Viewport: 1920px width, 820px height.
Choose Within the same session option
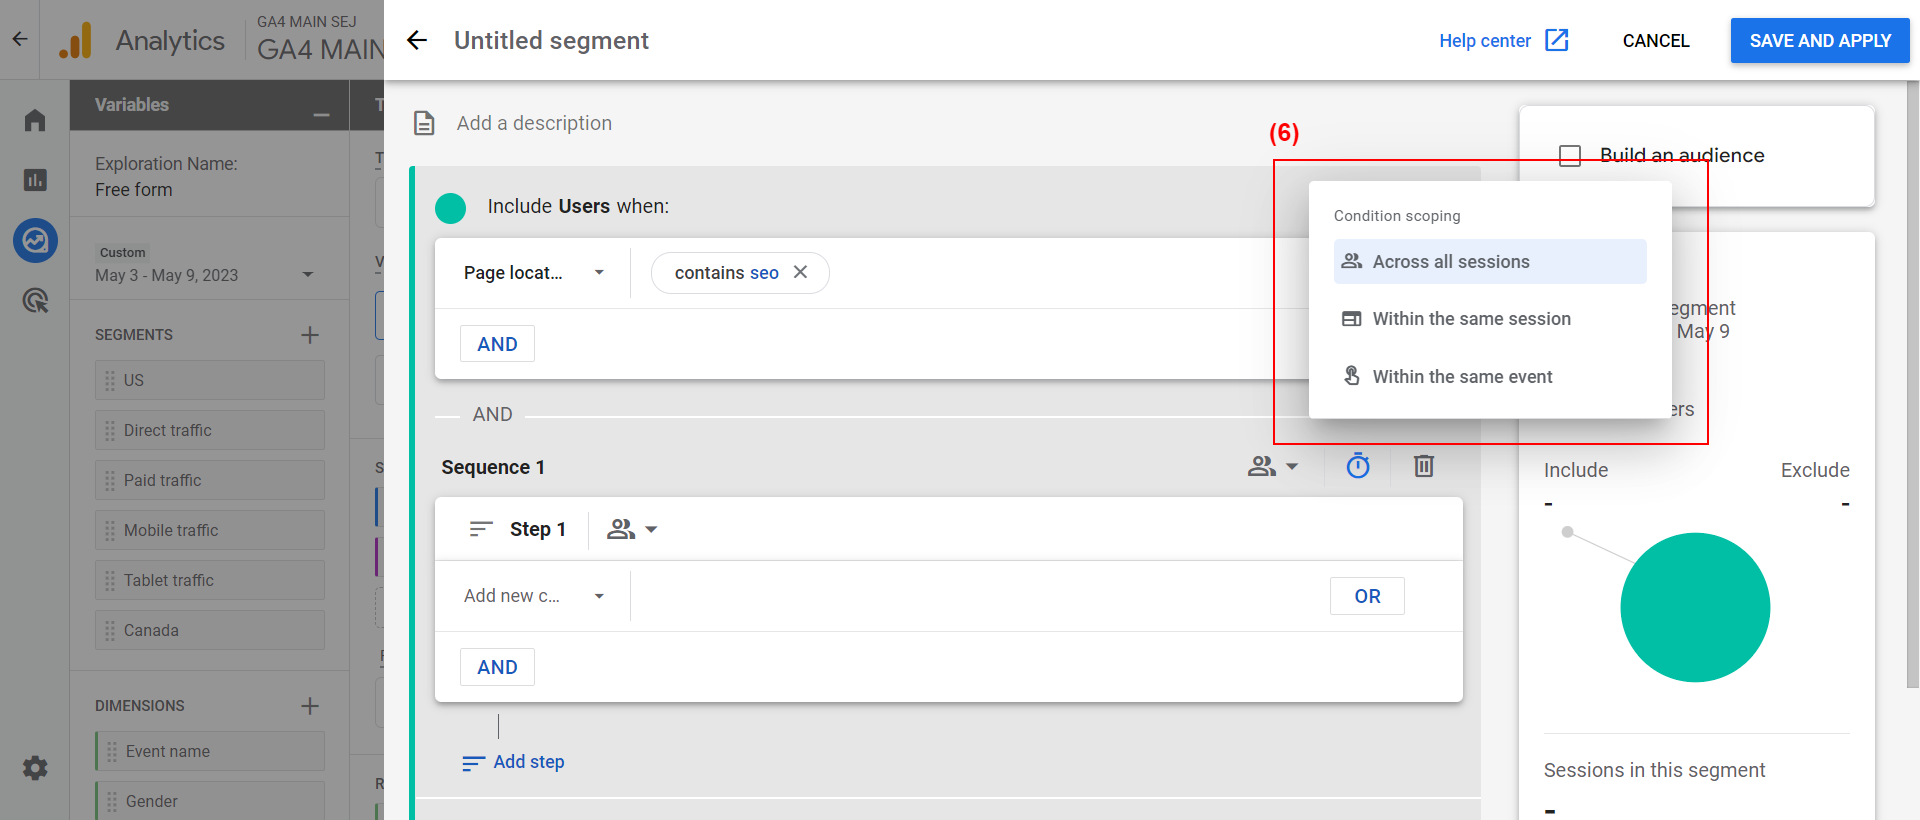coord(1490,319)
